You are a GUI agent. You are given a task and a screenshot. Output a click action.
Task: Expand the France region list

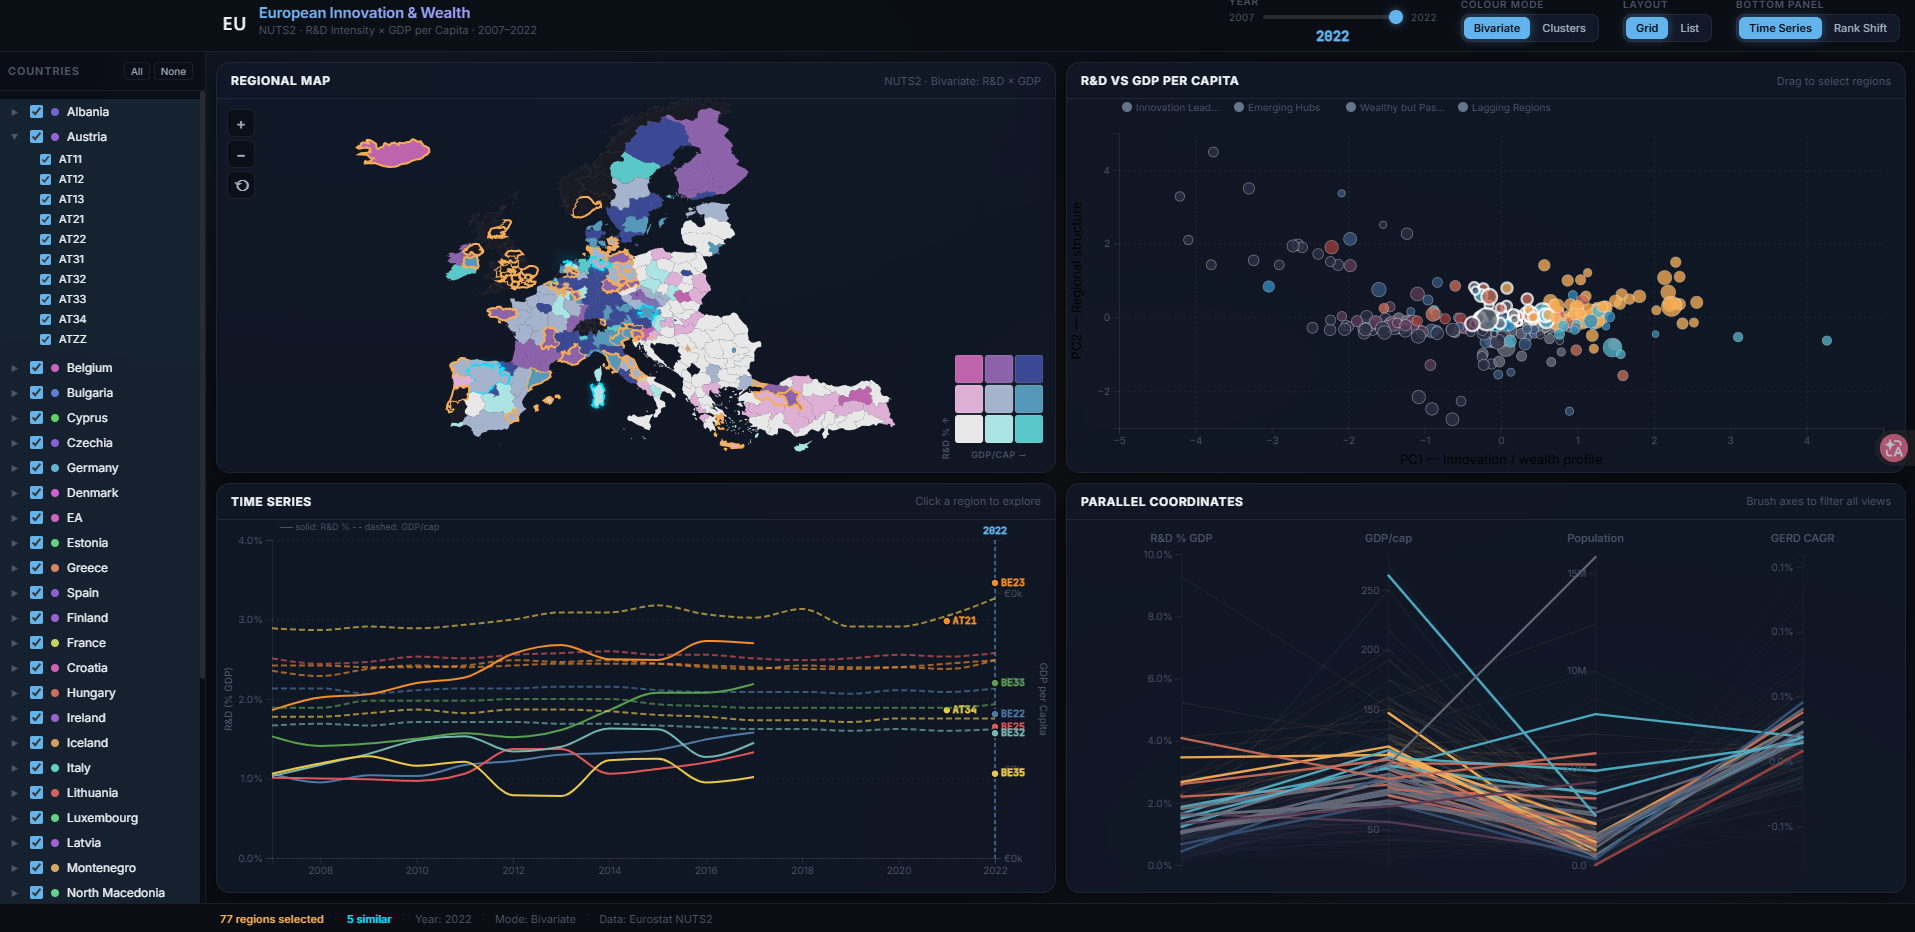pyautogui.click(x=14, y=643)
